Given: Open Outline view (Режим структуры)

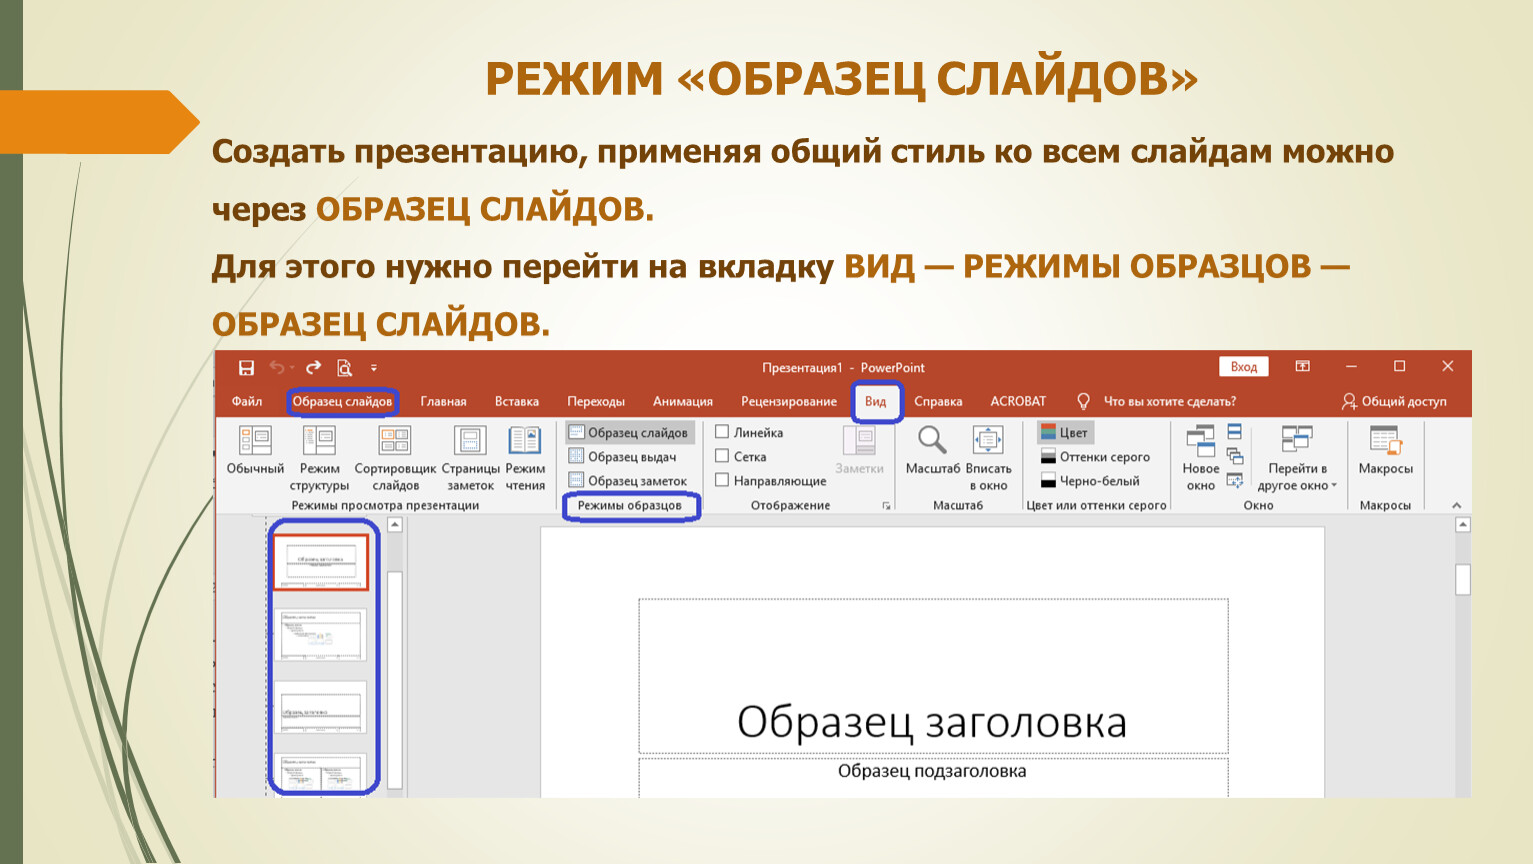Looking at the screenshot, I should coord(319,449).
